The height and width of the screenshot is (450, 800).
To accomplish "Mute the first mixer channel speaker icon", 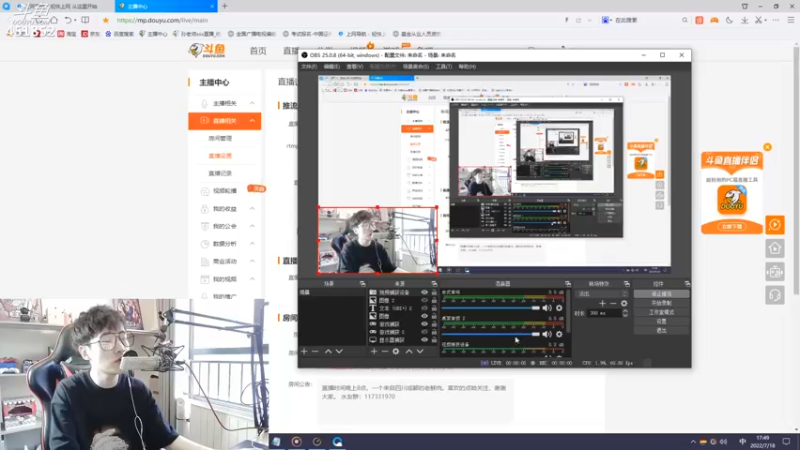I will (547, 308).
